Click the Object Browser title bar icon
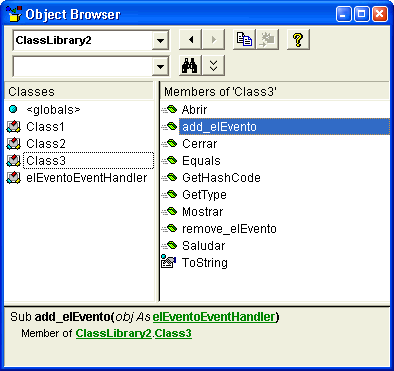Image resolution: width=394 pixels, height=371 pixels. pyautogui.click(x=14, y=14)
